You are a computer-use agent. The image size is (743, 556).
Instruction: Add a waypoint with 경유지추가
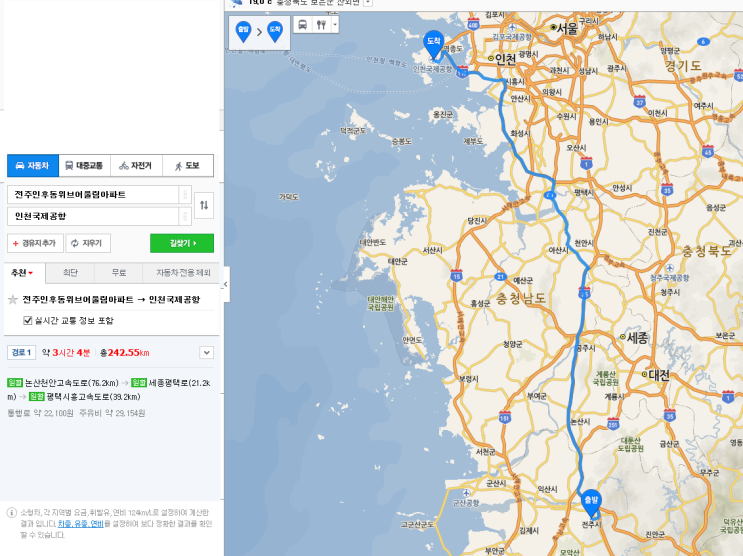[35, 243]
